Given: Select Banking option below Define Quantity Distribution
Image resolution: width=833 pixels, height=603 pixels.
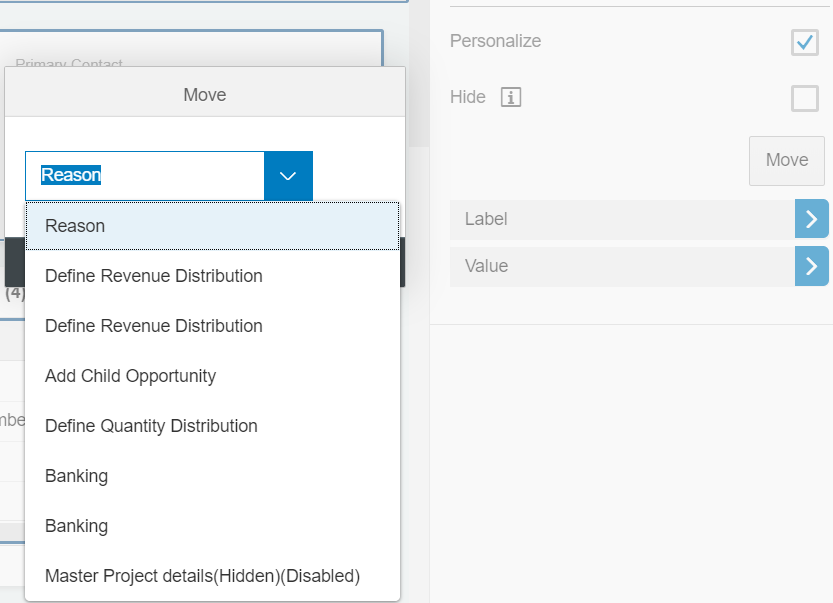Looking at the screenshot, I should (212, 475).
